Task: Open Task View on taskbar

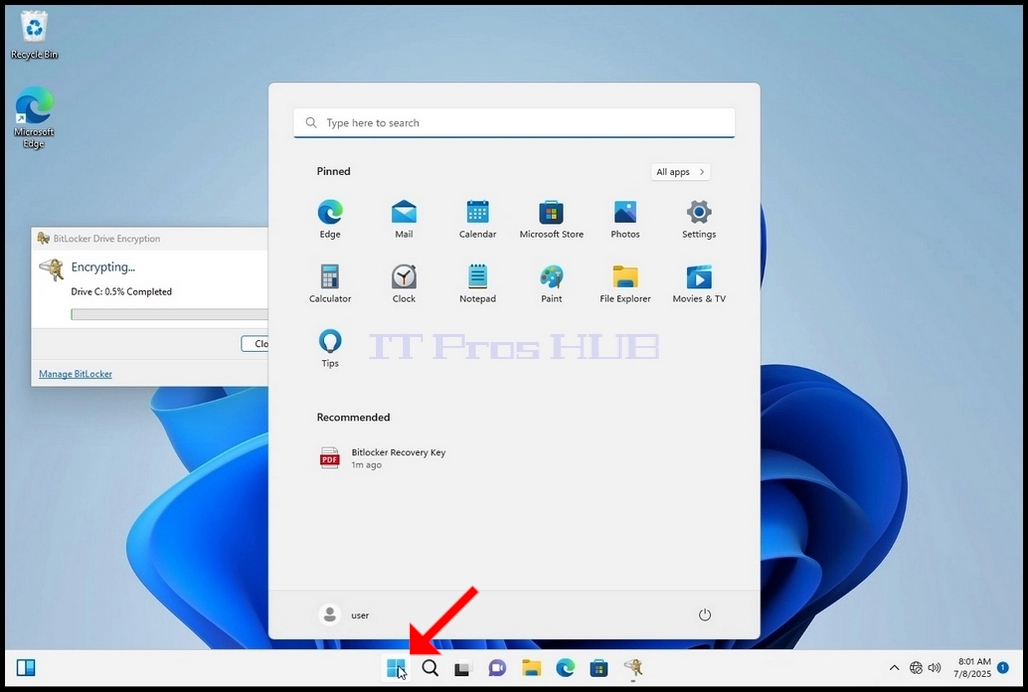Action: coord(463,668)
